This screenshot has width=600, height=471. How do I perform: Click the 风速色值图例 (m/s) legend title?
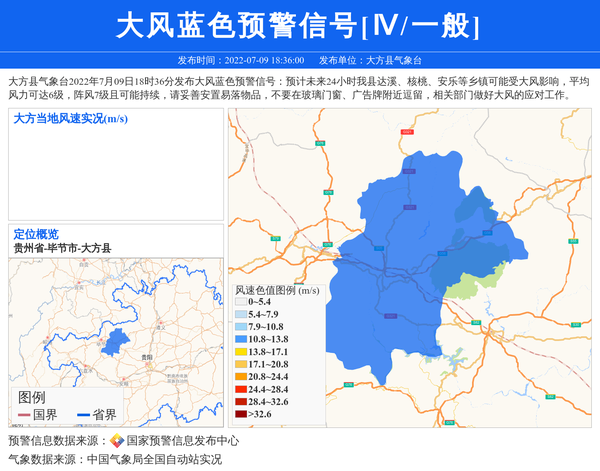tap(276, 290)
